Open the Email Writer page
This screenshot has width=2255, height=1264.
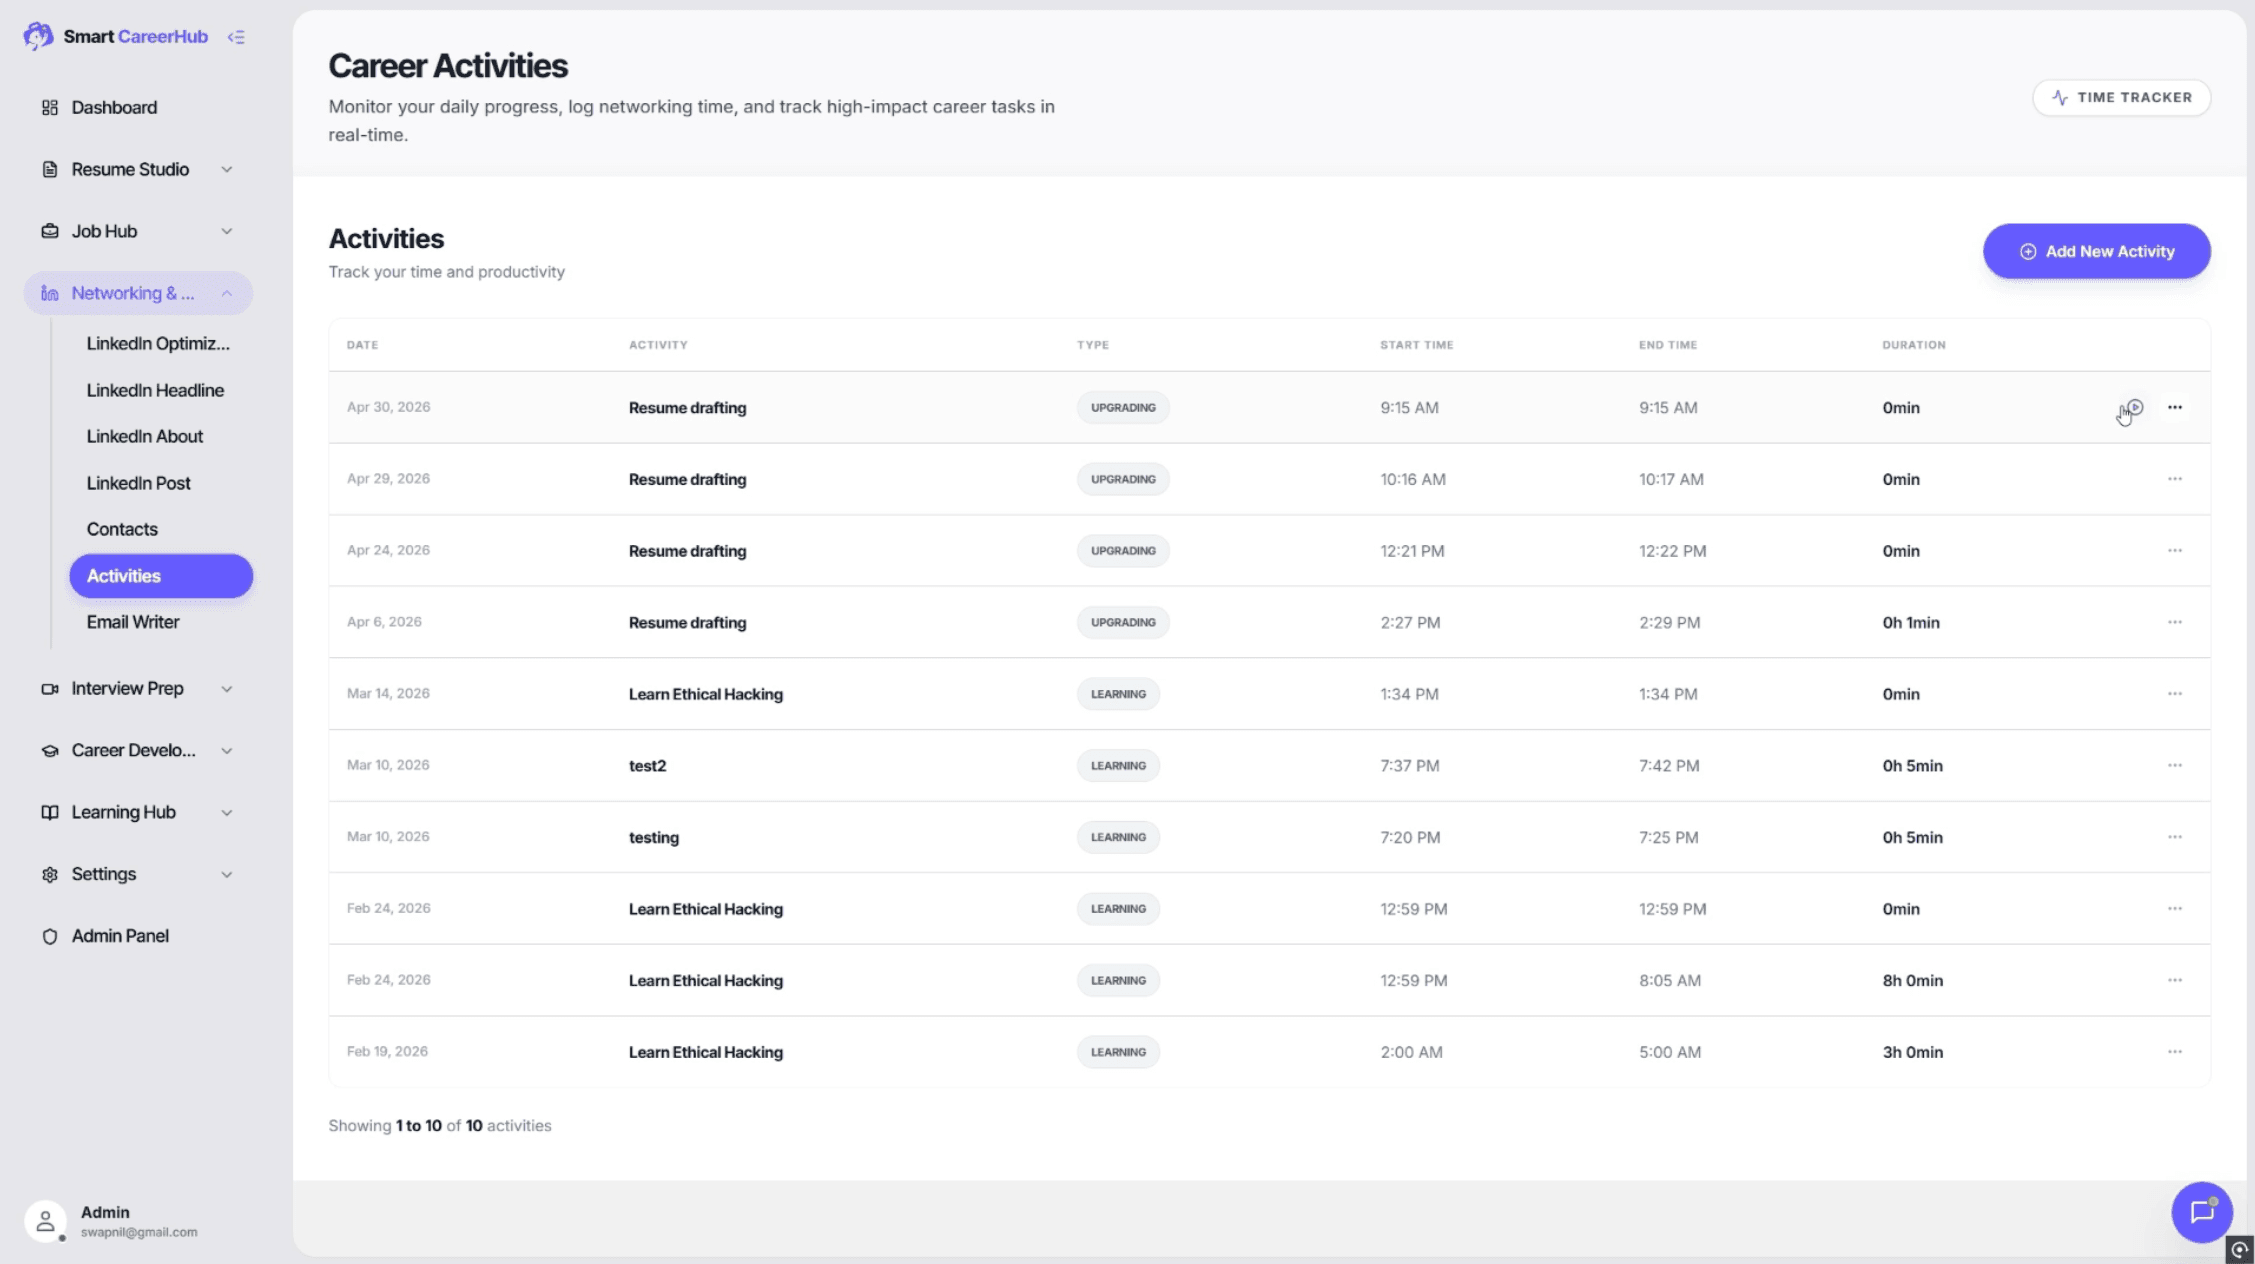tap(160, 622)
